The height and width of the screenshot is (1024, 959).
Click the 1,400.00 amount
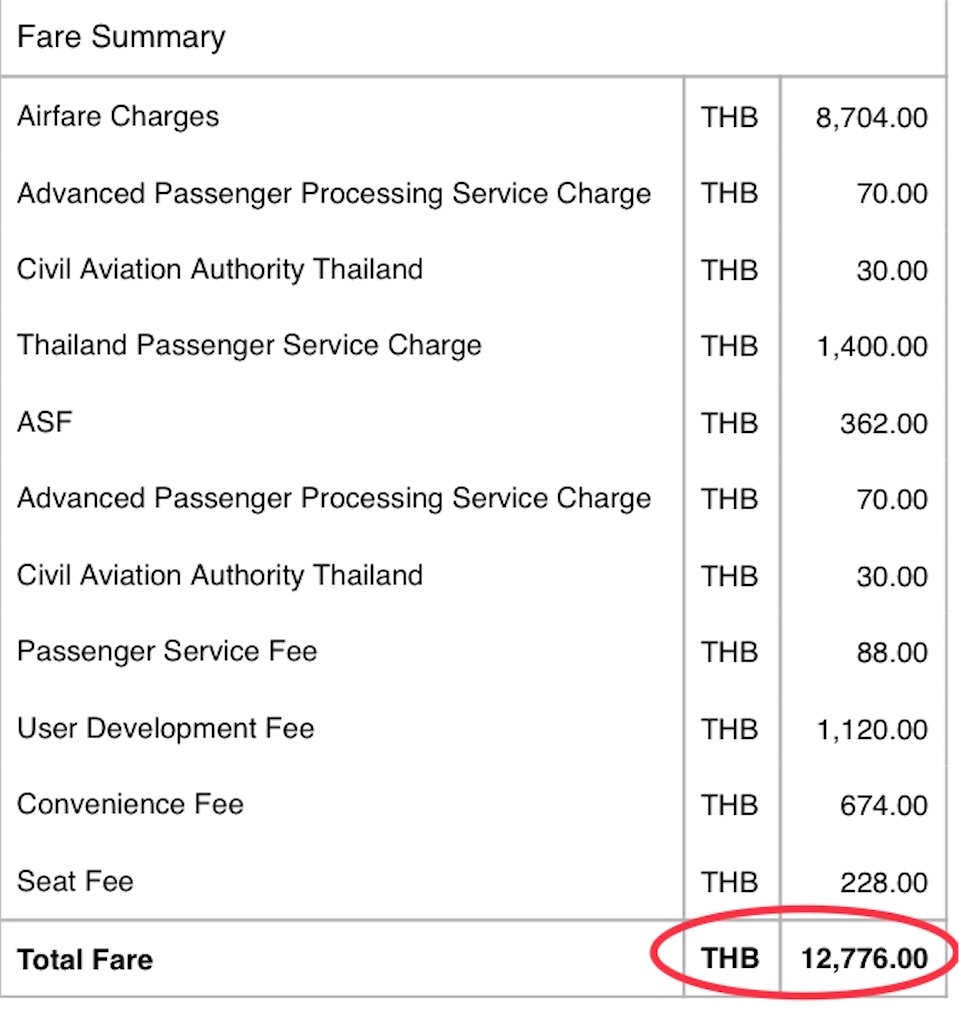[871, 347]
